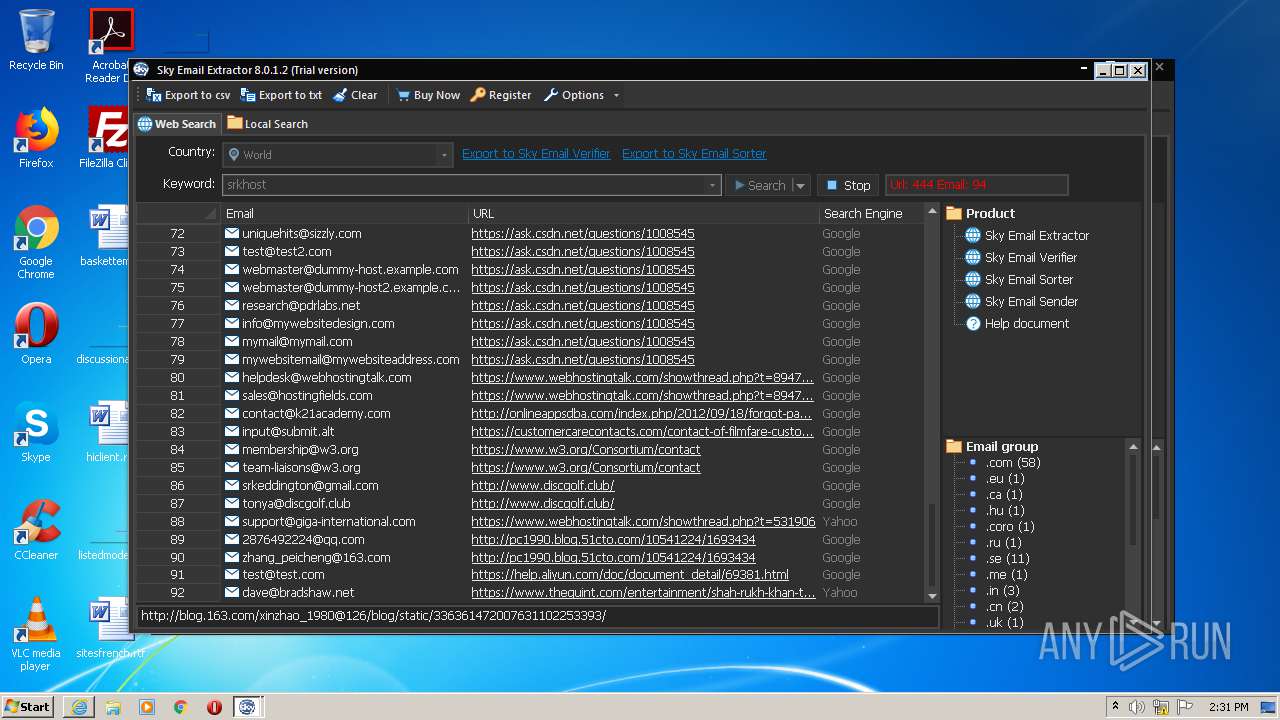Click Export to Sky Email Sorter link
This screenshot has height=720, width=1280.
[694, 154]
